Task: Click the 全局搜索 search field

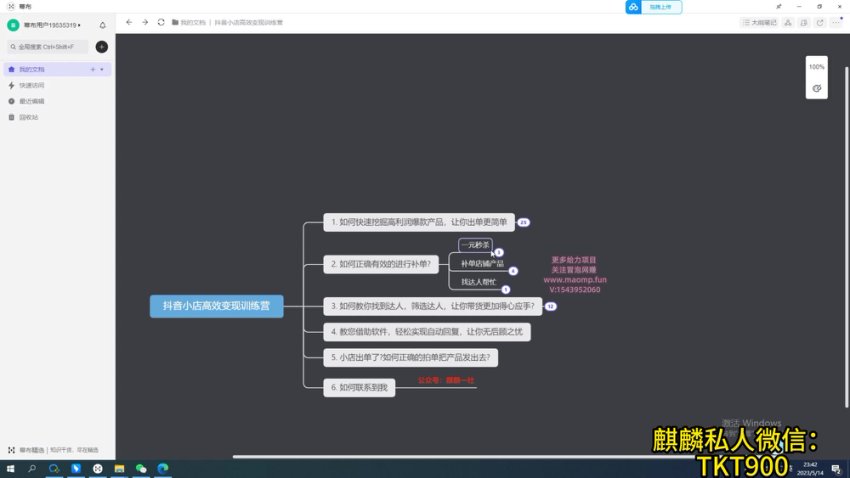Action: point(48,47)
